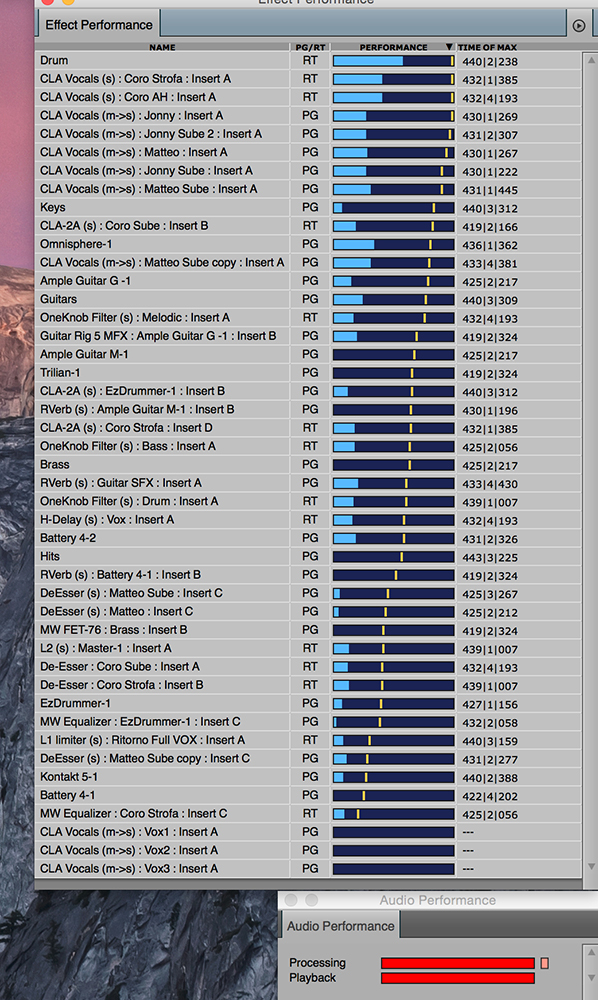
Task: Select the Audio Performance tab
Action: pos(340,926)
